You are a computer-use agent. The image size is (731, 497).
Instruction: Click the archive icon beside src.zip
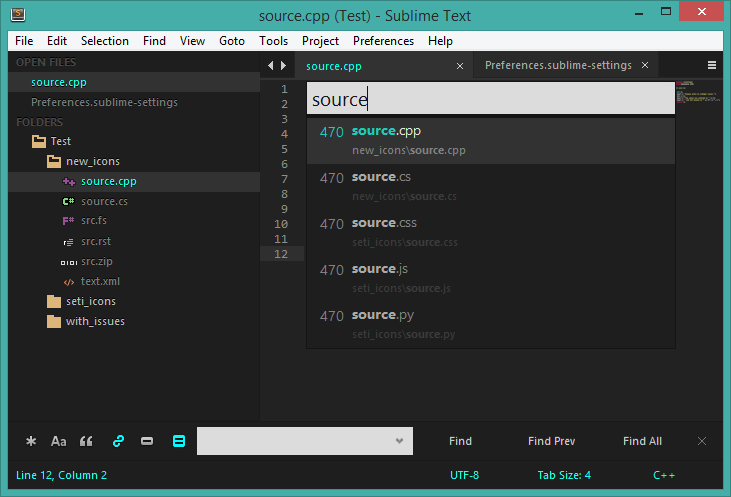pyautogui.click(x=69, y=262)
